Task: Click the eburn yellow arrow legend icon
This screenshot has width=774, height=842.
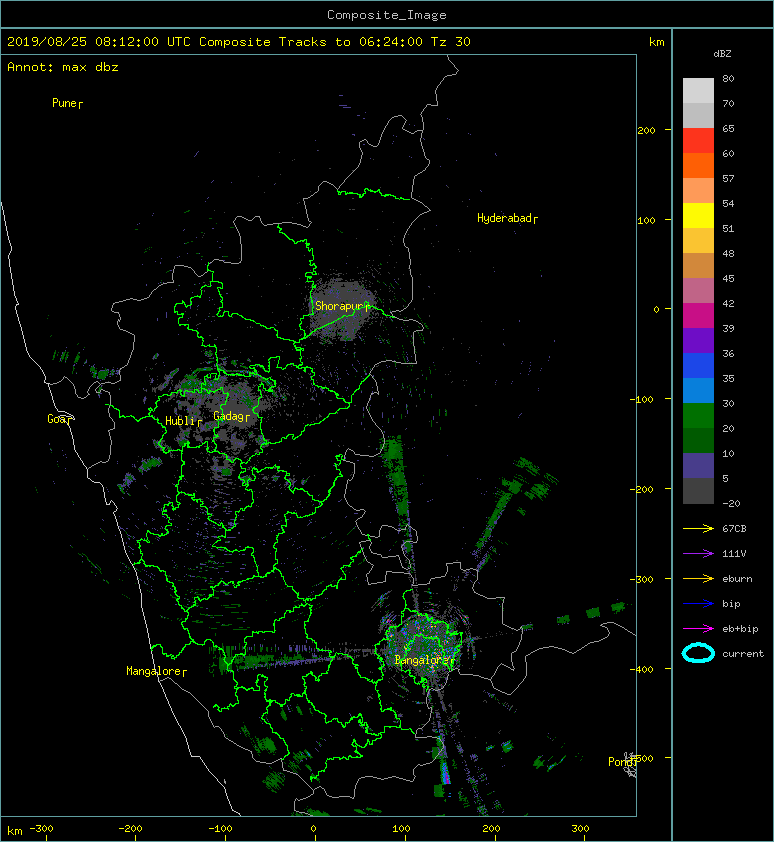Action: click(698, 579)
